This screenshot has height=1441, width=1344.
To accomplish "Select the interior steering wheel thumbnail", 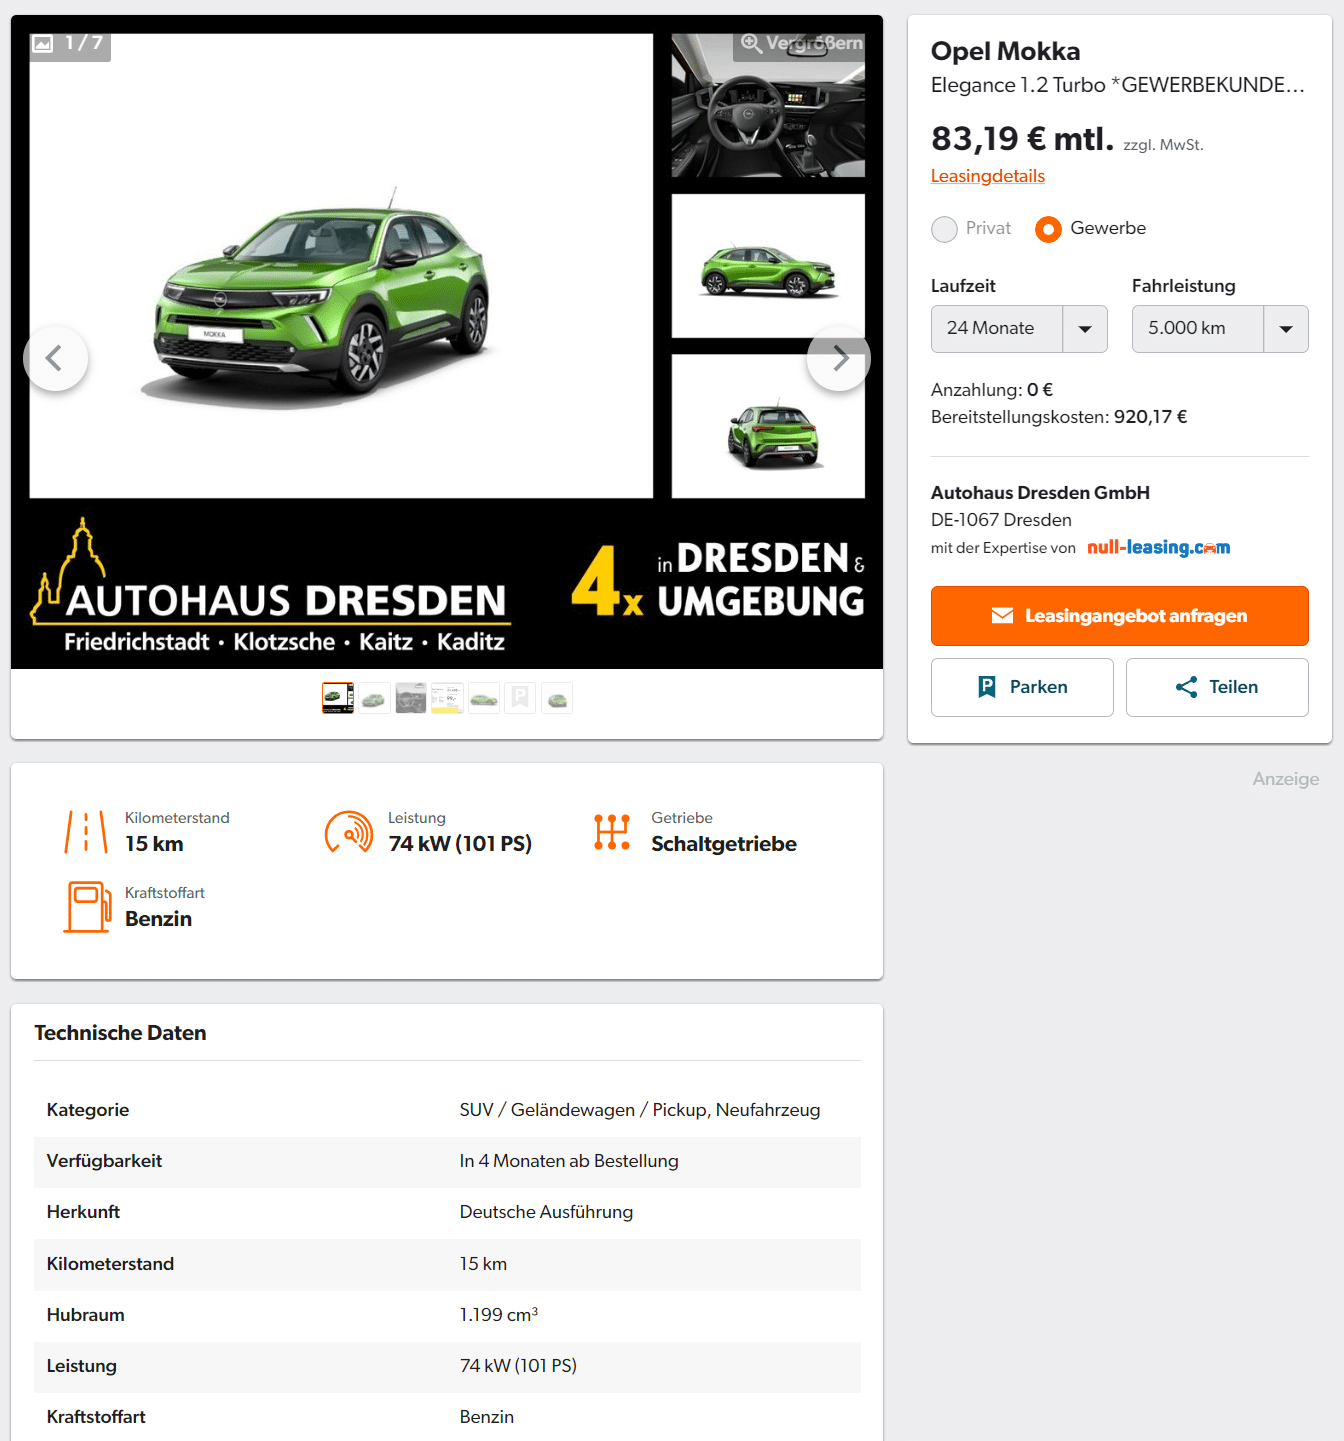I will click(x=768, y=105).
